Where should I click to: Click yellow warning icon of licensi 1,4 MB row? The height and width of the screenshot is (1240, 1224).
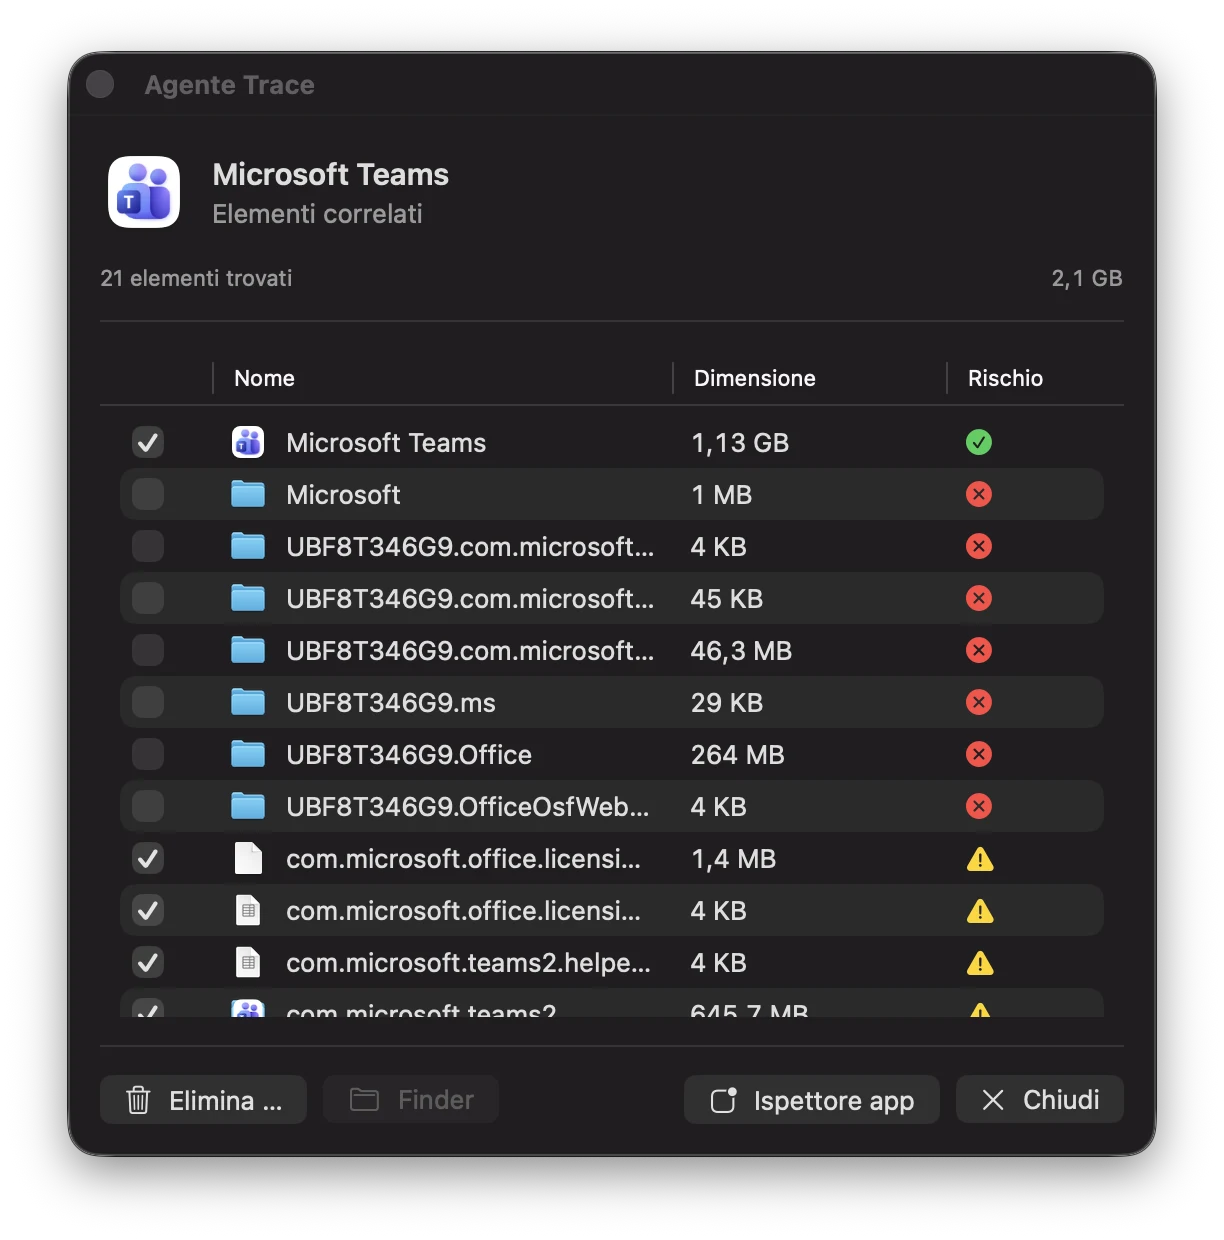(980, 859)
